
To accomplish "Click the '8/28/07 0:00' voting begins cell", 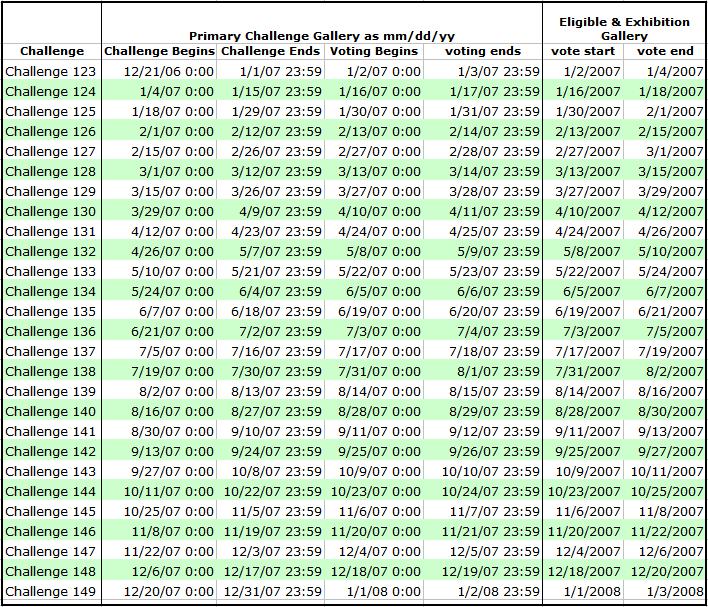I will [380, 411].
